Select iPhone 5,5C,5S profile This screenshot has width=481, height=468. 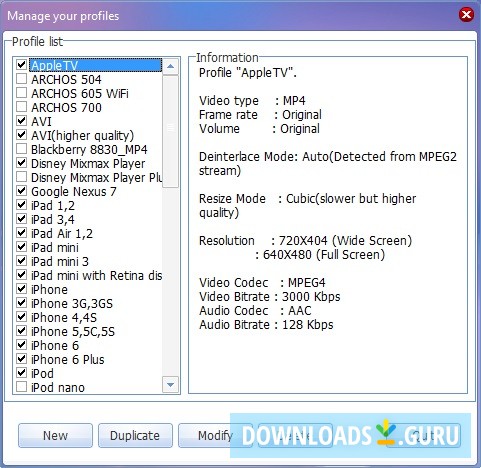click(73, 331)
